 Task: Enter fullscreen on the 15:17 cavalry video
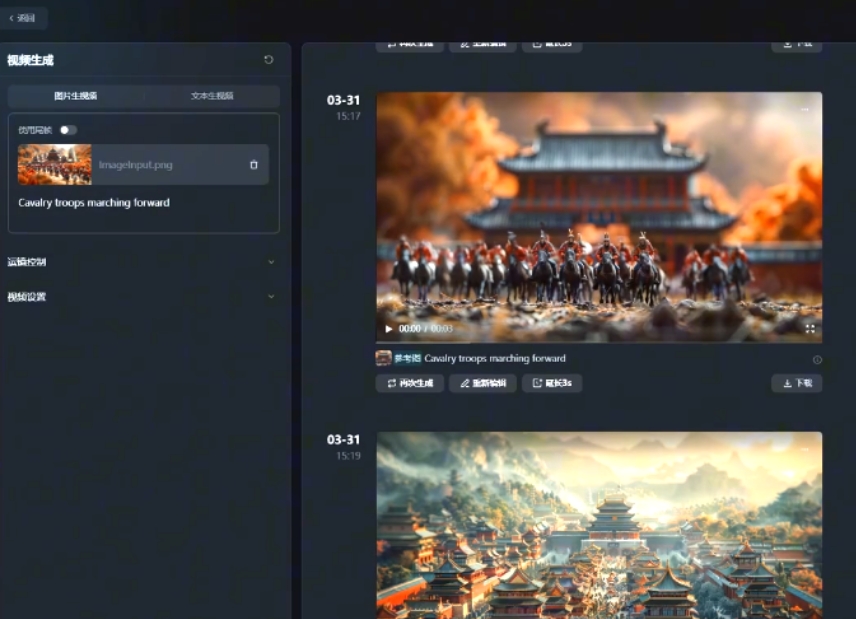(810, 328)
